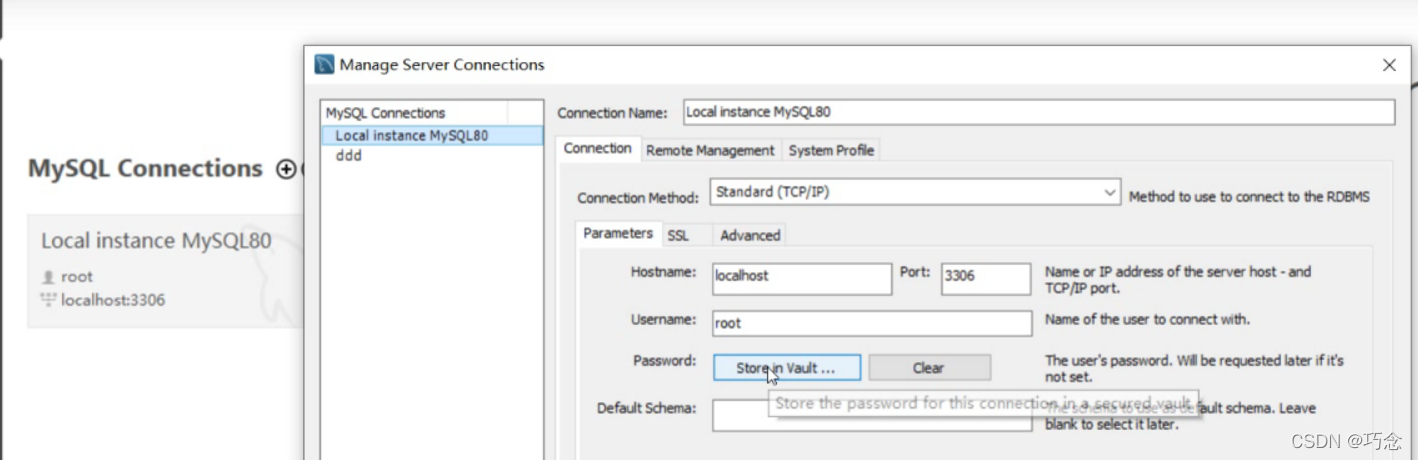The image size is (1418, 460).
Task: Click the Port field showing 3306
Action: pos(986,279)
